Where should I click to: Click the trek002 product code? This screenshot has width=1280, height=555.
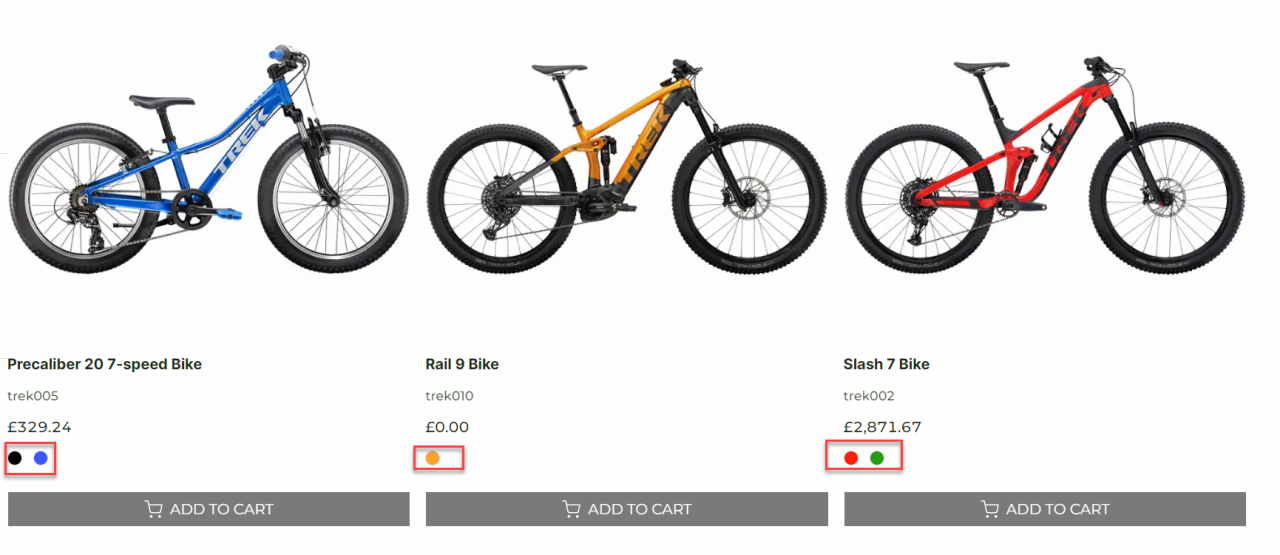click(869, 396)
